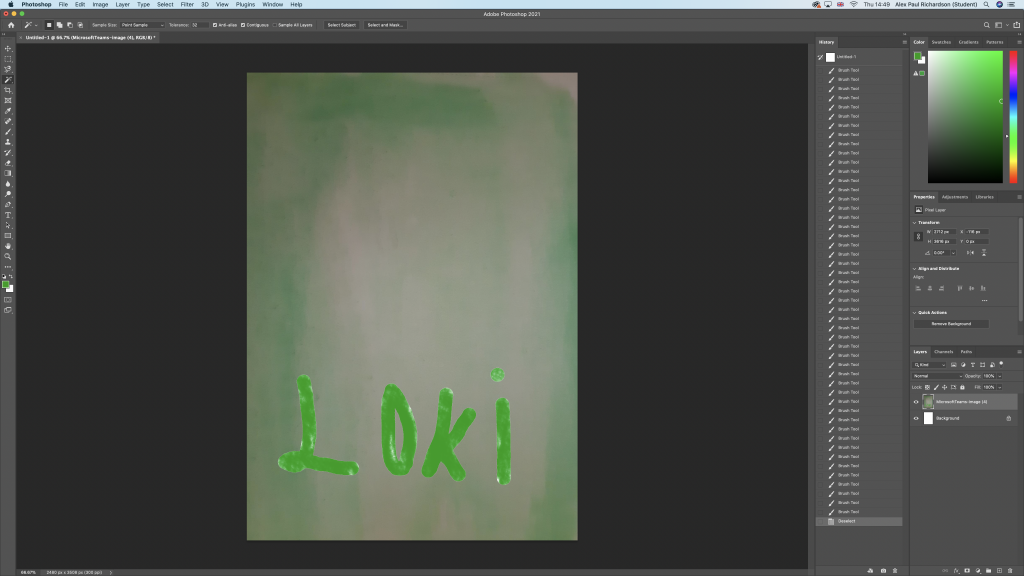Hide the Background layer
1024x576 pixels.
(x=916, y=419)
